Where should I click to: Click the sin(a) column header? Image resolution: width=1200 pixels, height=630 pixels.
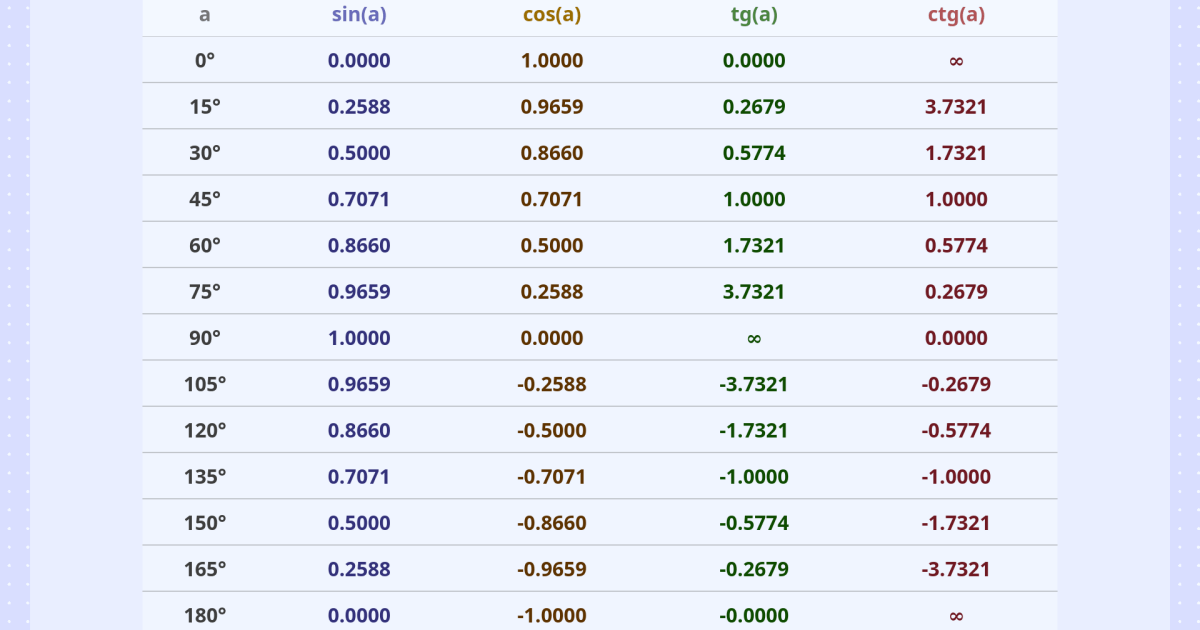tap(359, 14)
